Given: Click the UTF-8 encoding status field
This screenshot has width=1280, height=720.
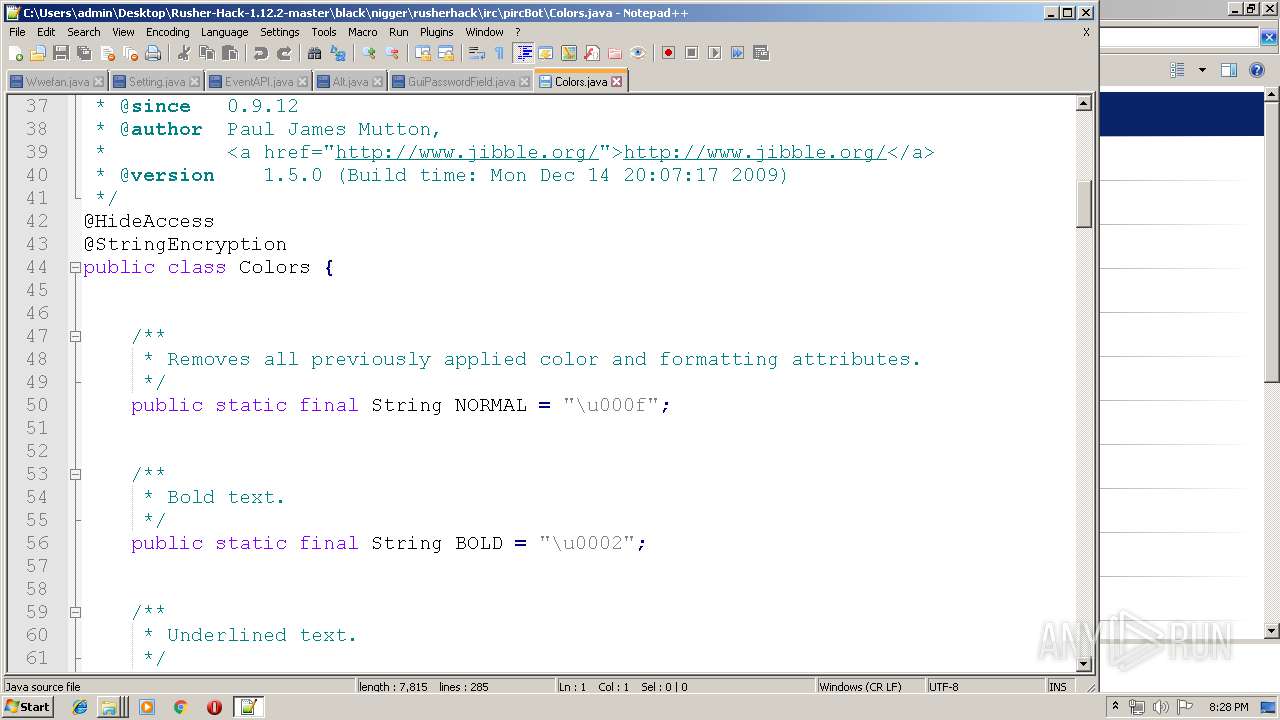Looking at the screenshot, I should click(984, 687).
